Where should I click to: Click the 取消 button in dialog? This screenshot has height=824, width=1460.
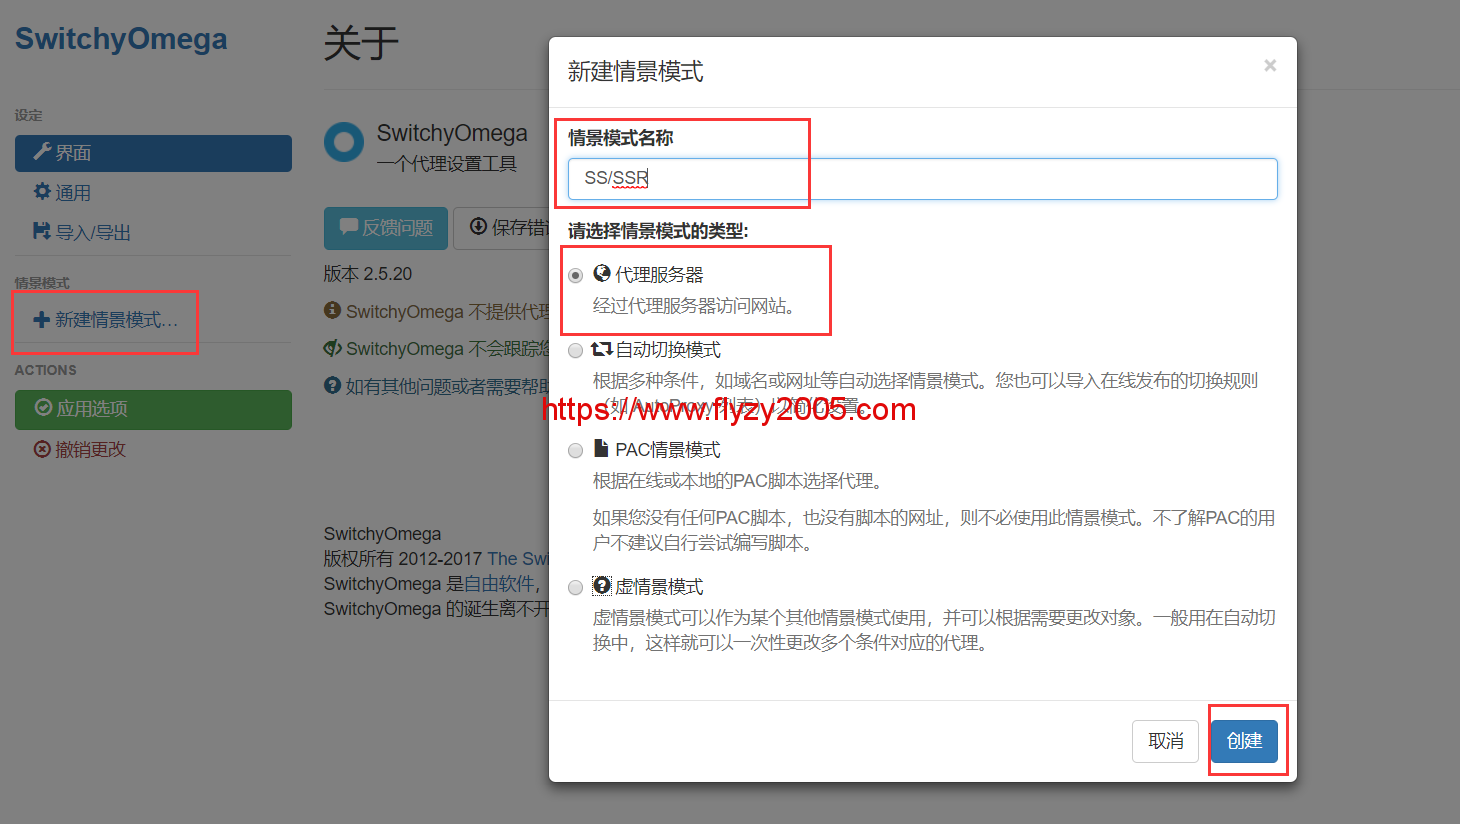pos(1166,741)
